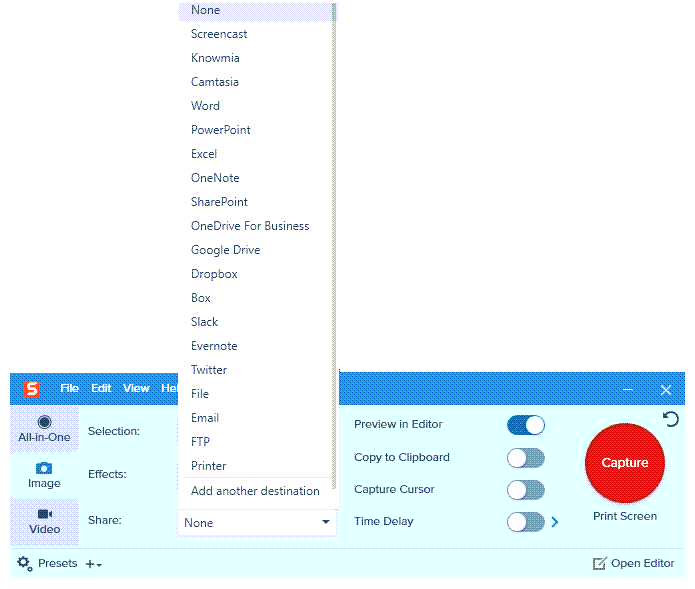Expand Time Delay options chevron
The image size is (695, 589).
554,522
